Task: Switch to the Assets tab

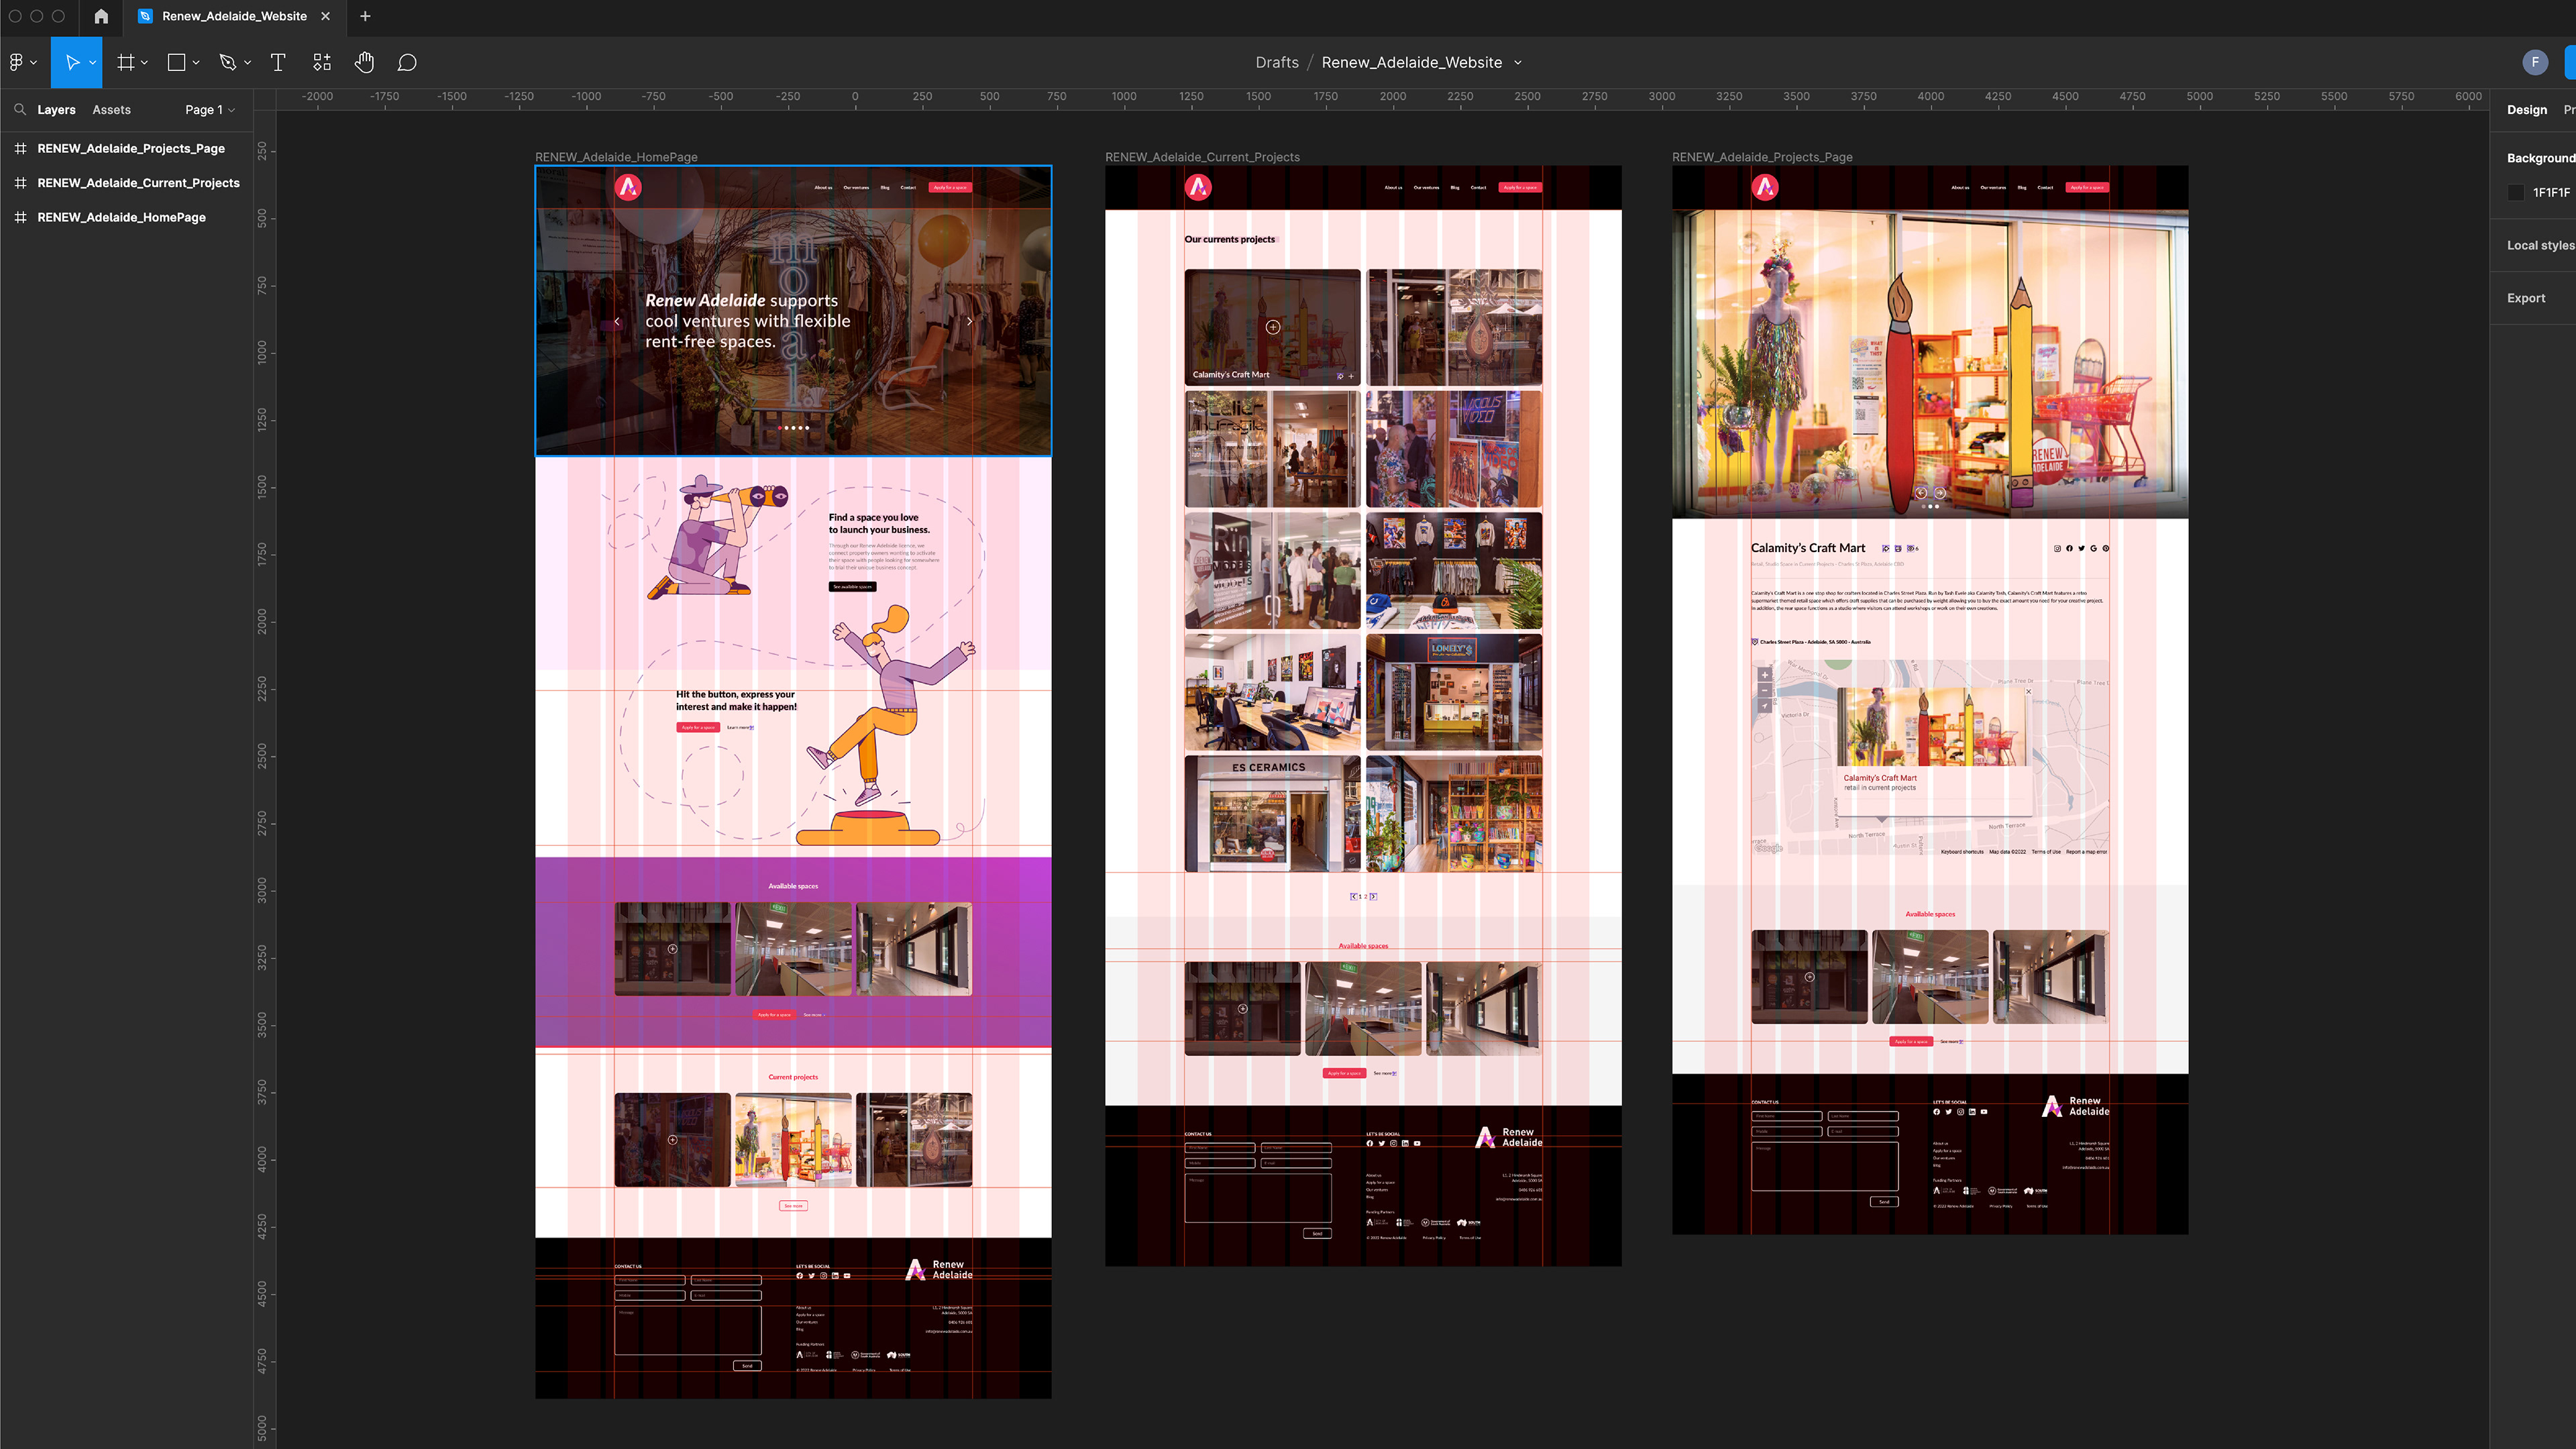Action: (111, 109)
